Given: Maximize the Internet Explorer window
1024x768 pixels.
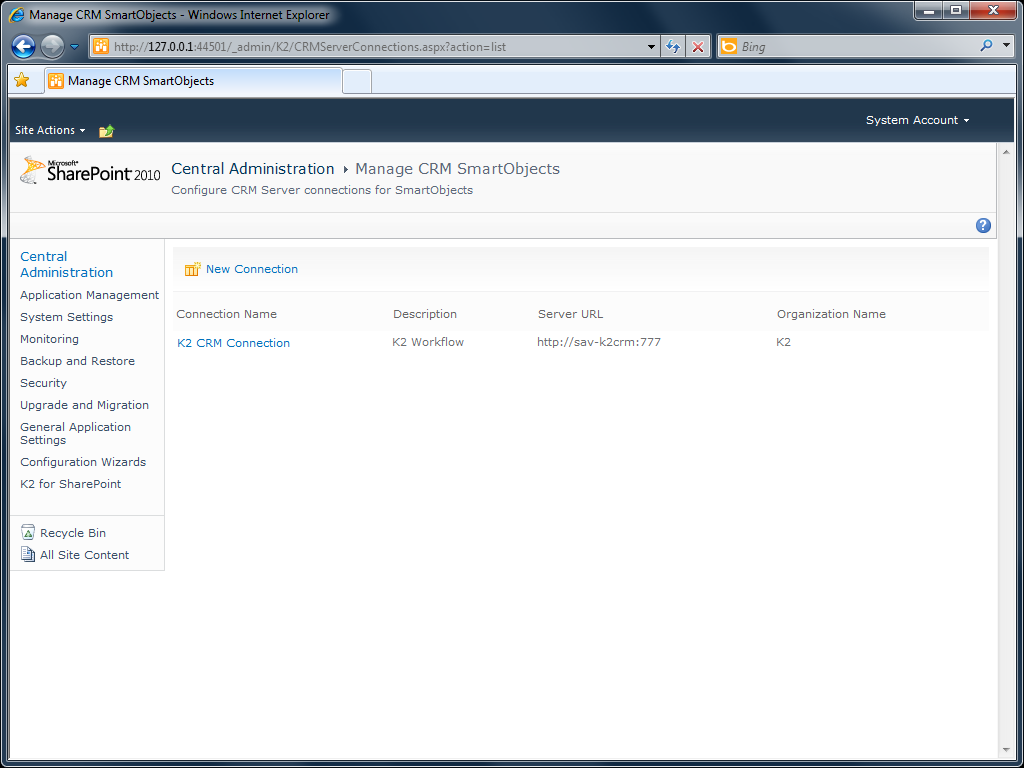Looking at the screenshot, I should point(956,10).
